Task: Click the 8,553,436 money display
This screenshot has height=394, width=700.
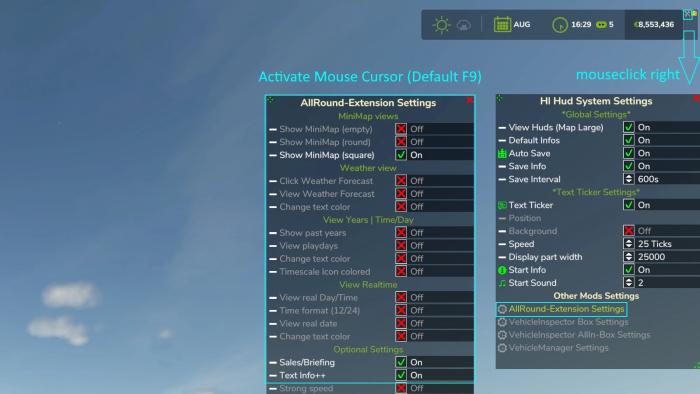Action: coord(654,25)
